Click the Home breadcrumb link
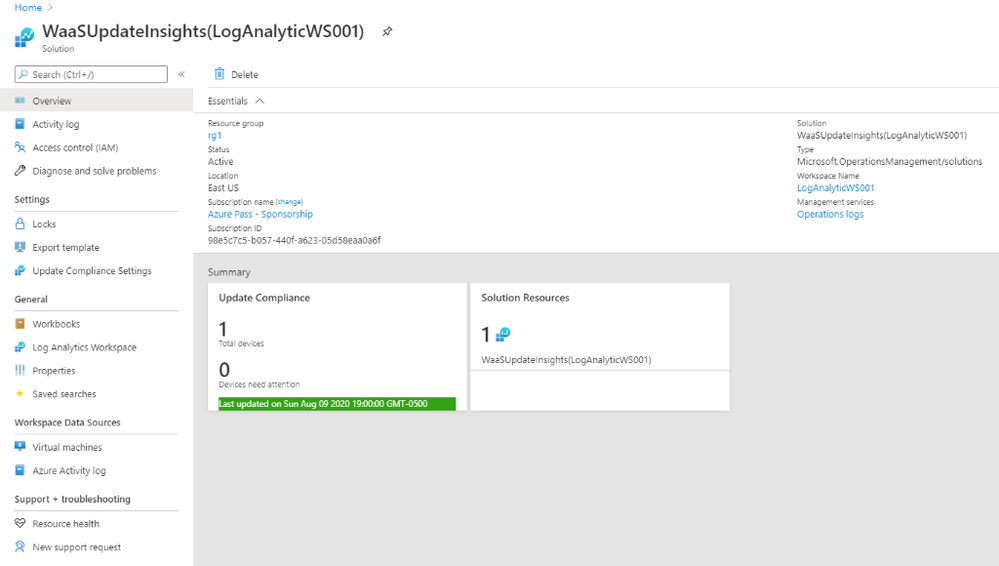 [28, 8]
